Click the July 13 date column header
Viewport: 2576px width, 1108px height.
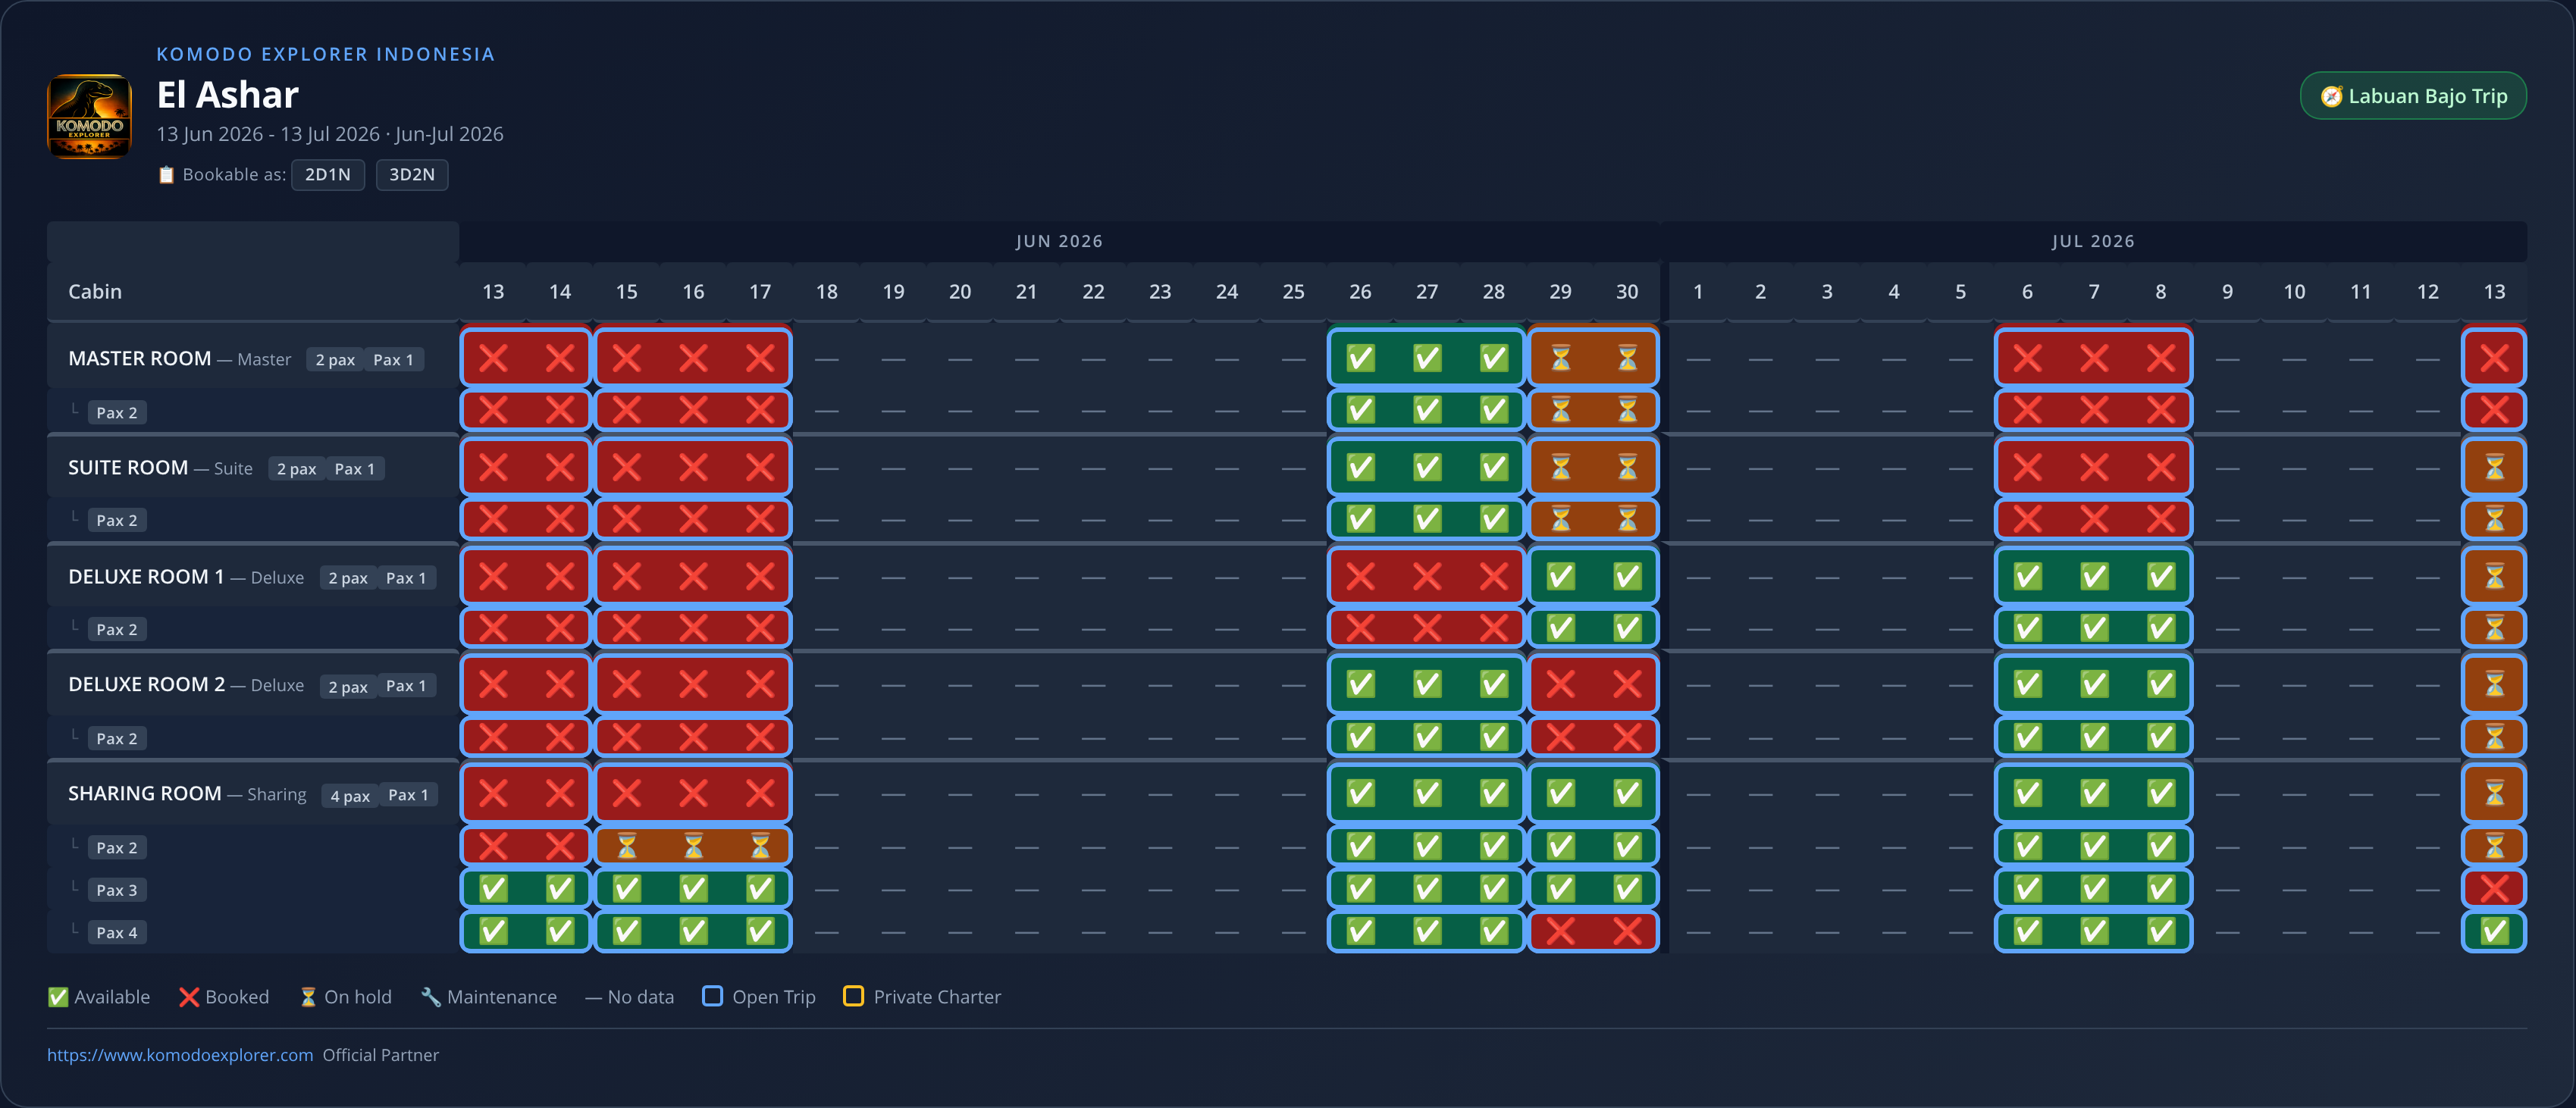2494,291
